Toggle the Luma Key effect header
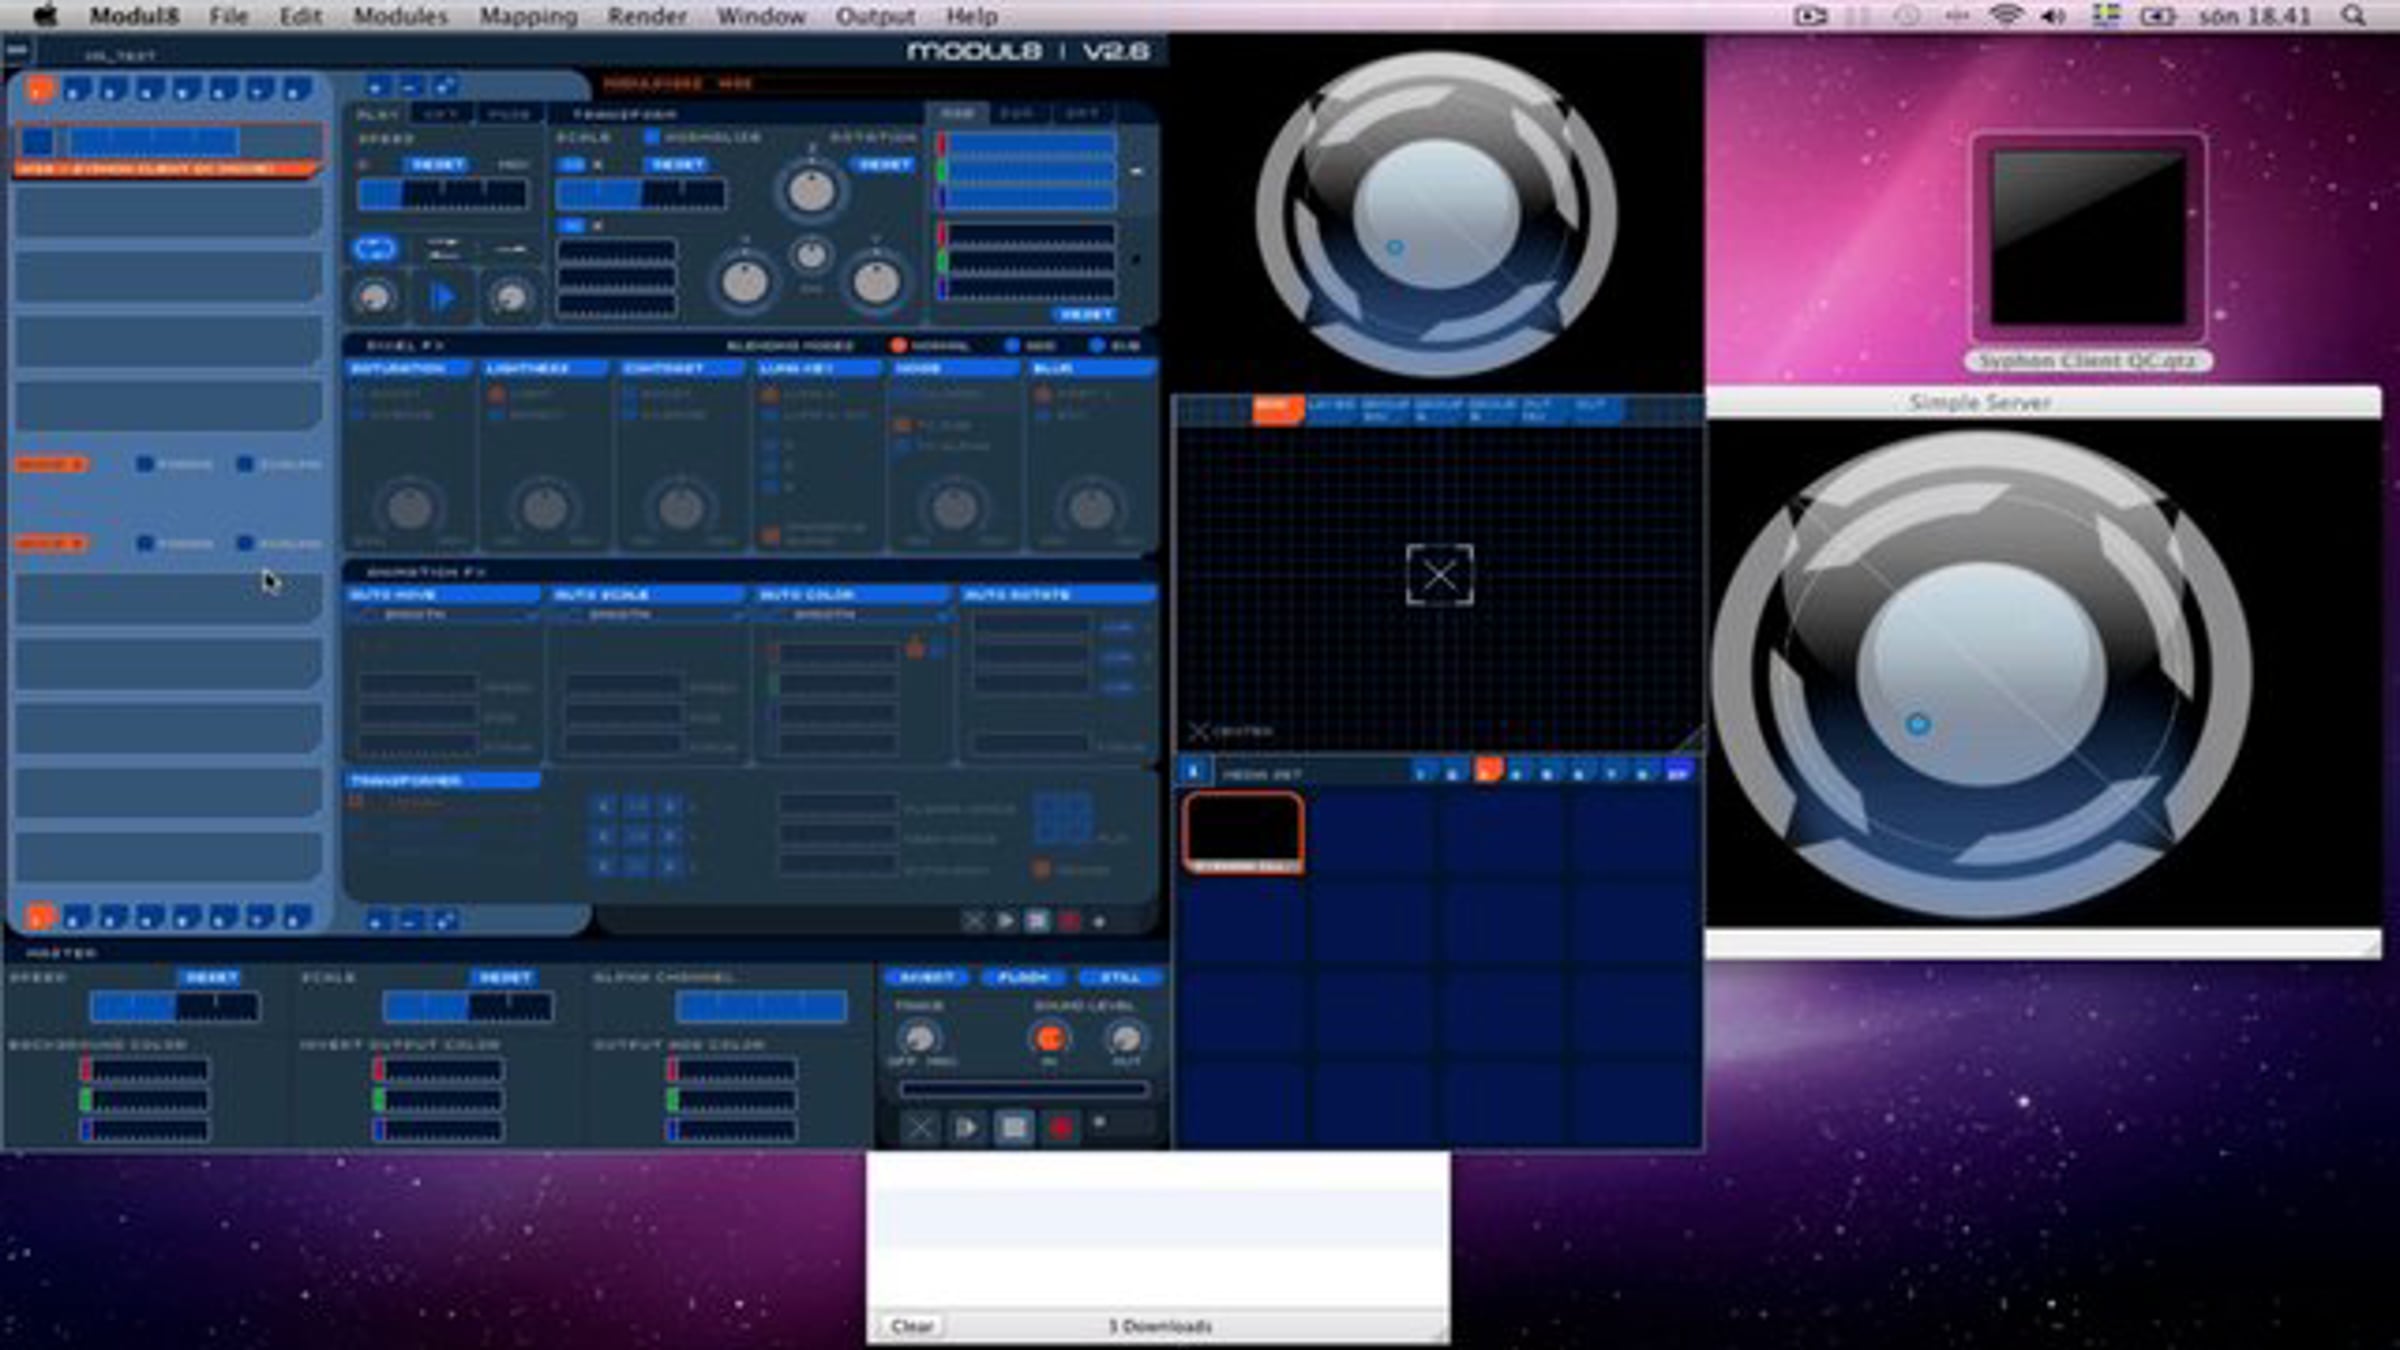The width and height of the screenshot is (2400, 1350). coord(818,369)
